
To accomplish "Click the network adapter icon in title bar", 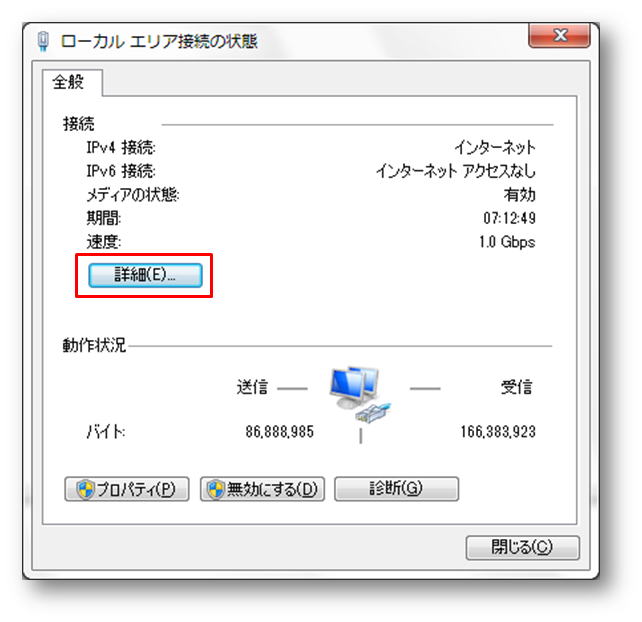I will coord(43,41).
